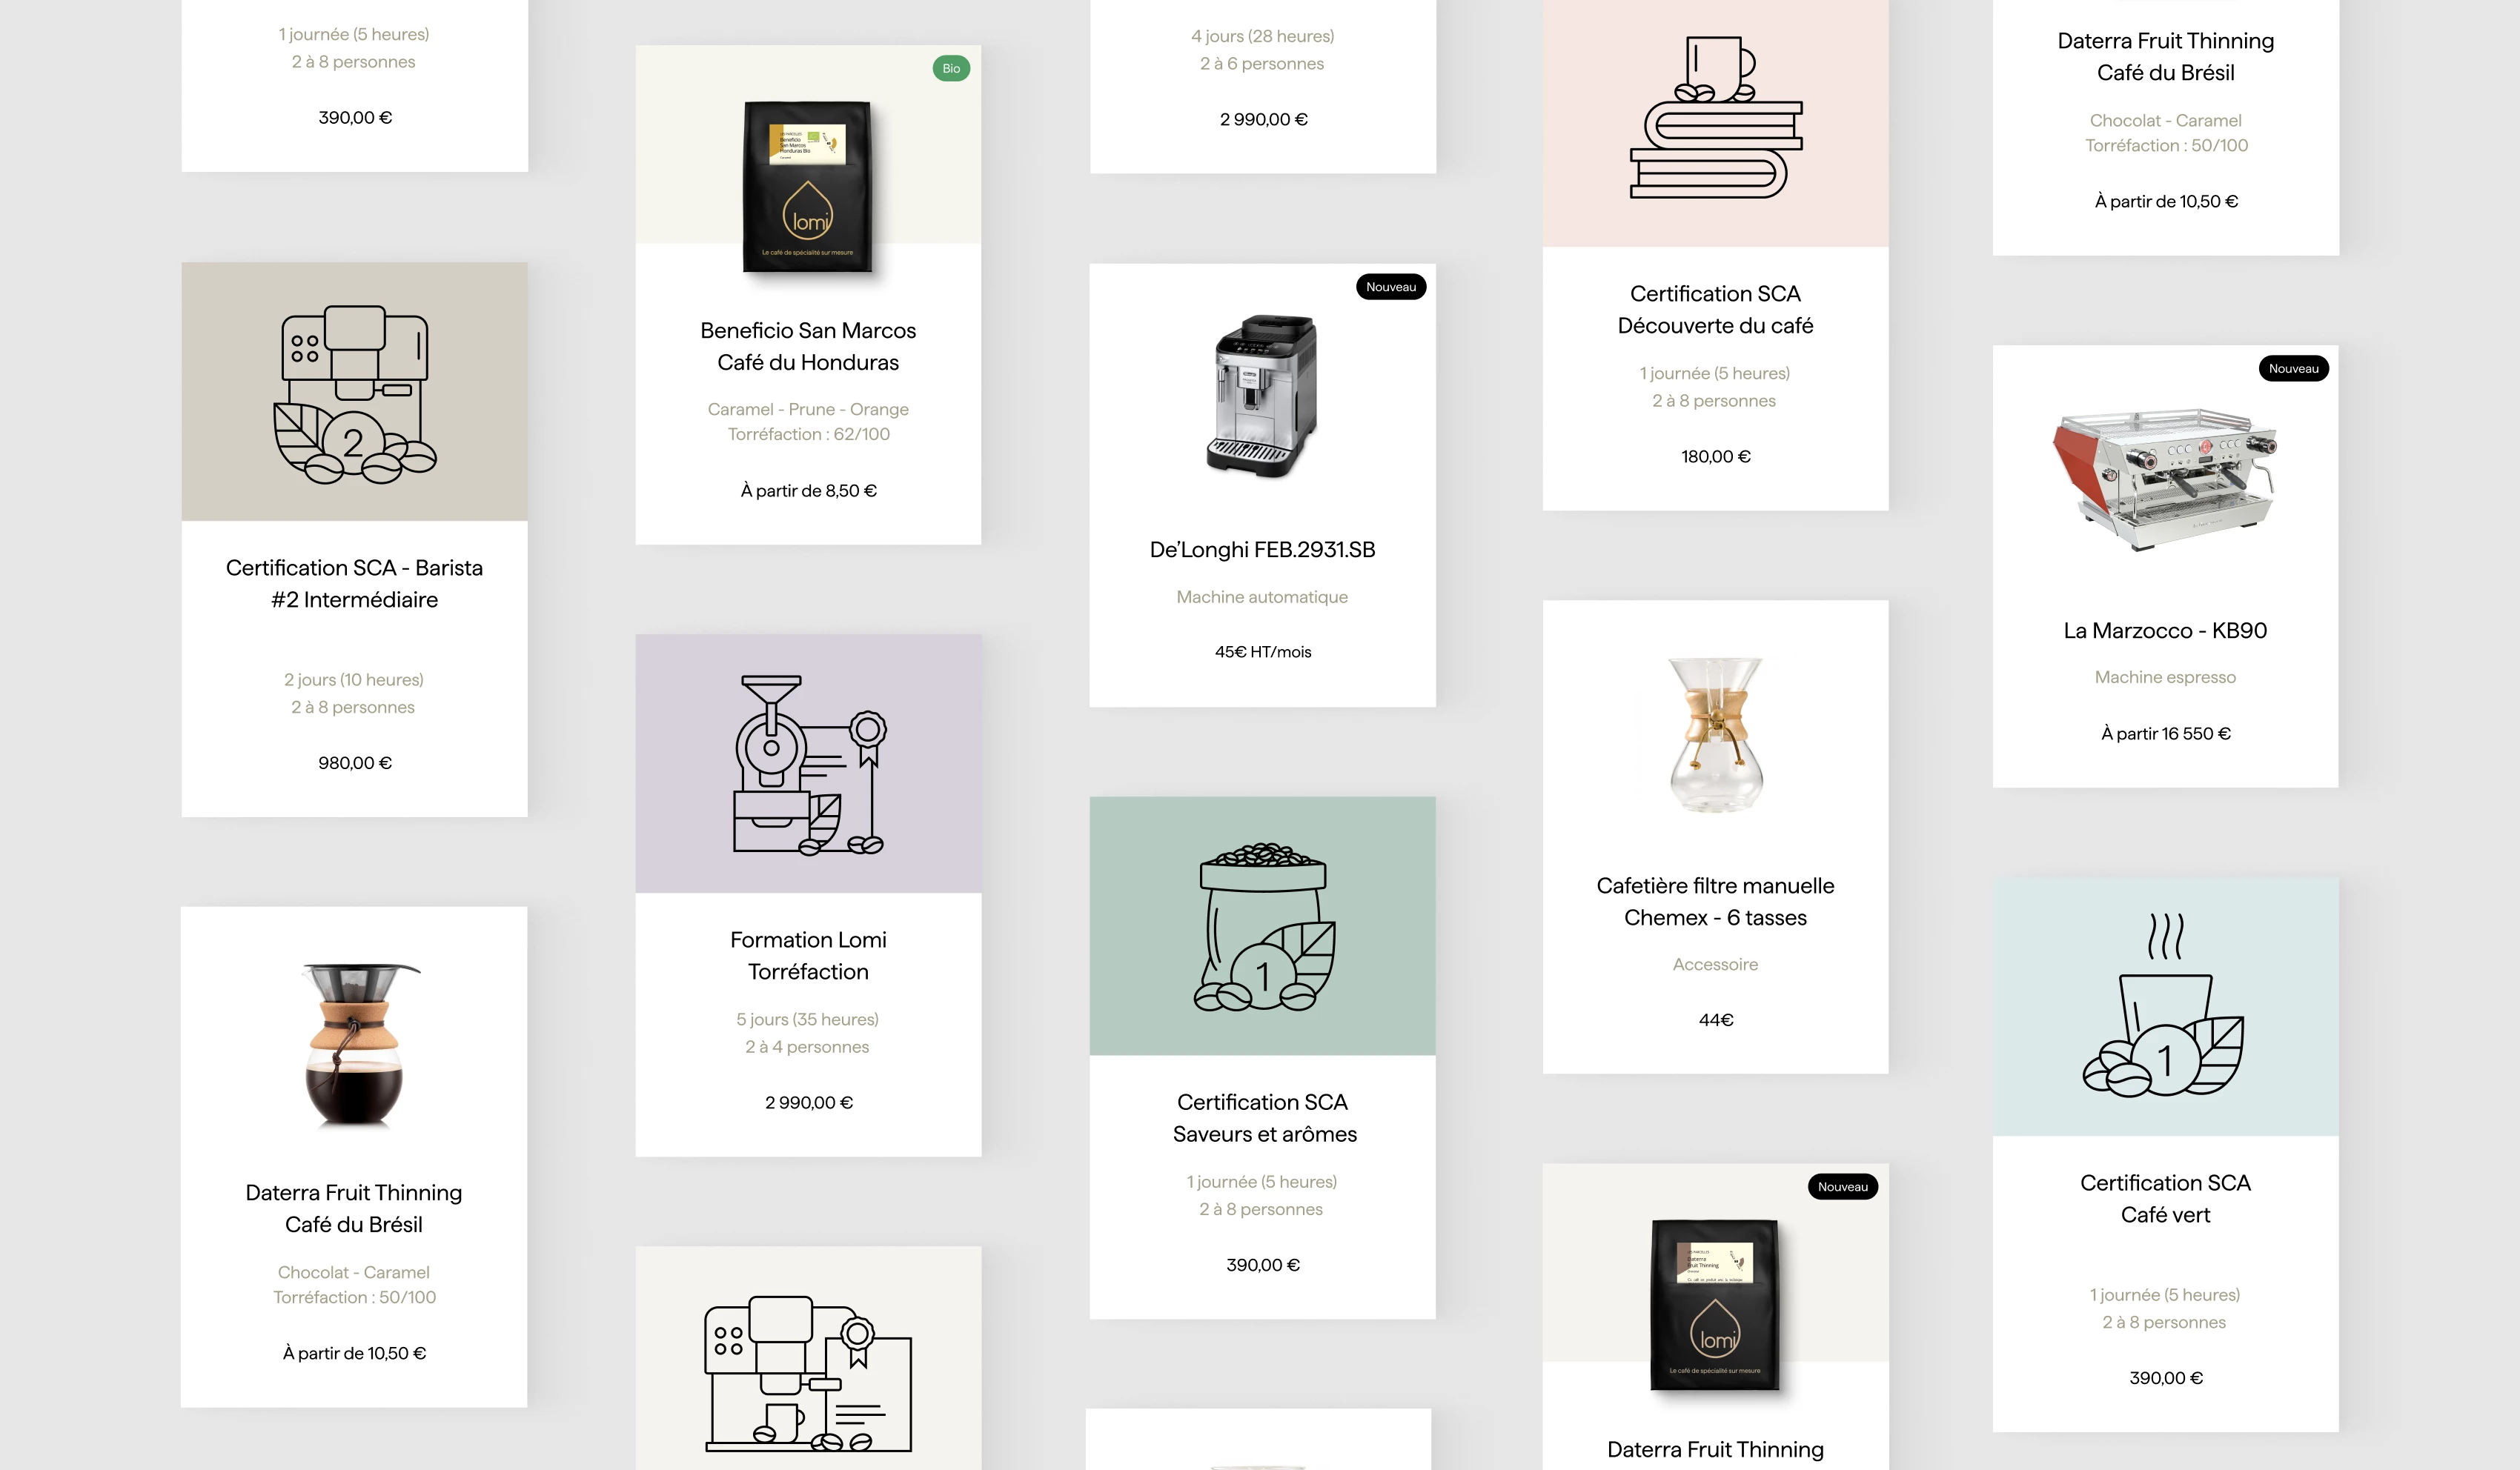Click the Nouveau badge on De'Longhi card
This screenshot has width=2520, height=1470.
pyautogui.click(x=1390, y=287)
